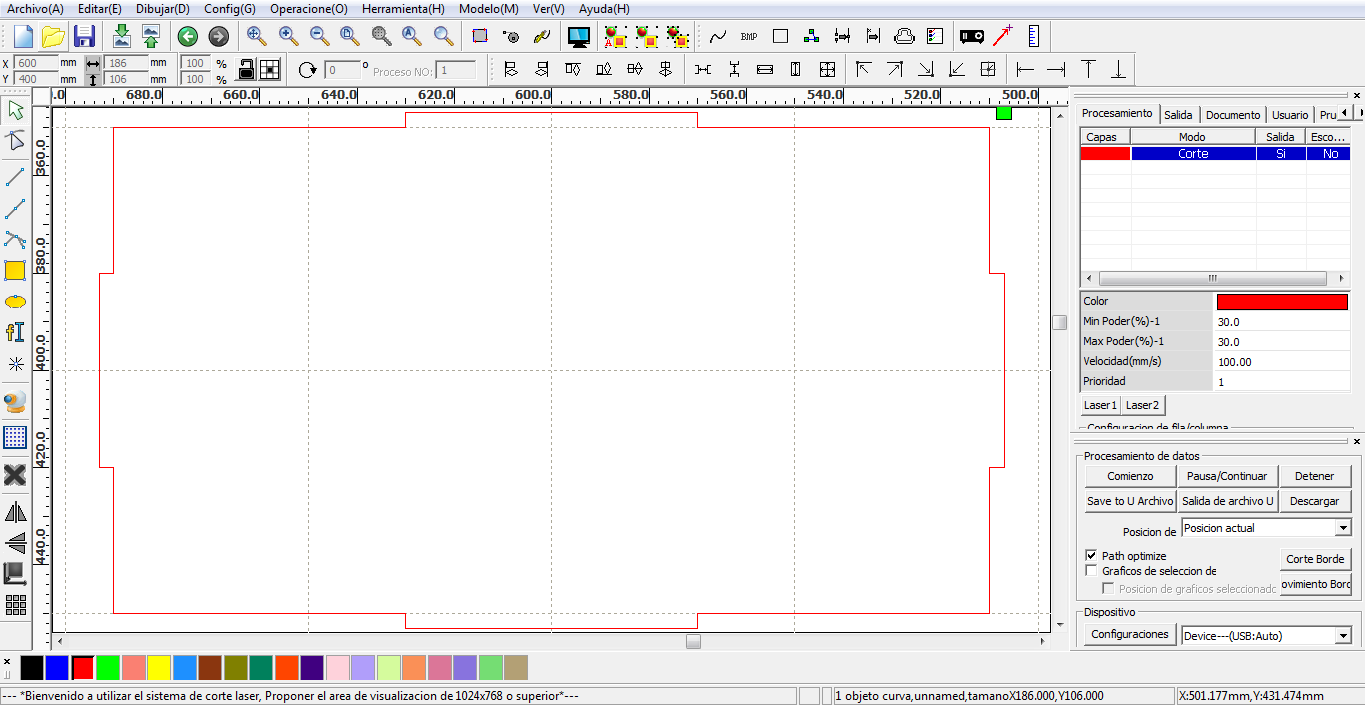1365x705 pixels.
Task: Switch to the Usuario tab
Action: tap(1290, 115)
